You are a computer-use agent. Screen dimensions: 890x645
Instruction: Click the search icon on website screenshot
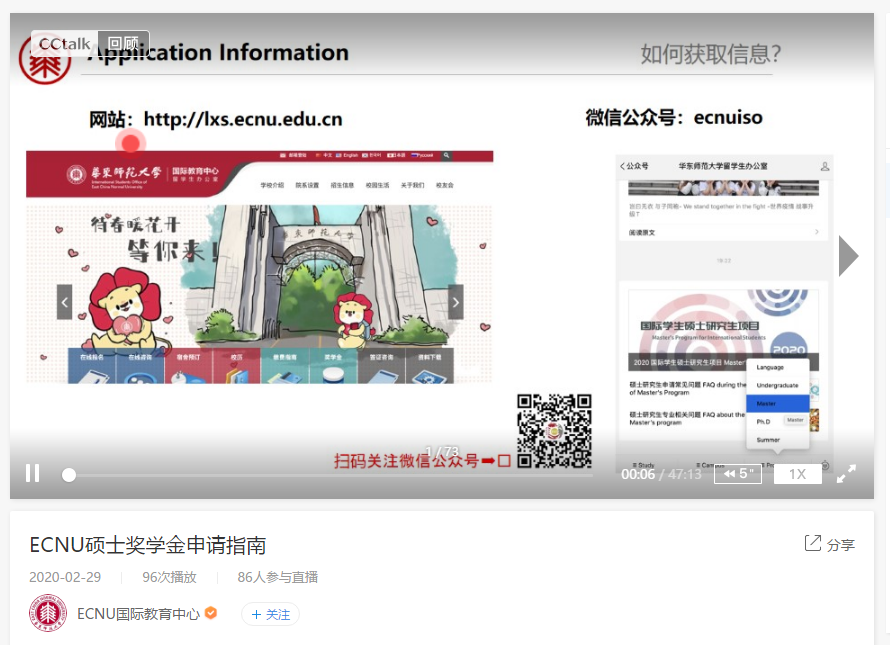point(447,155)
